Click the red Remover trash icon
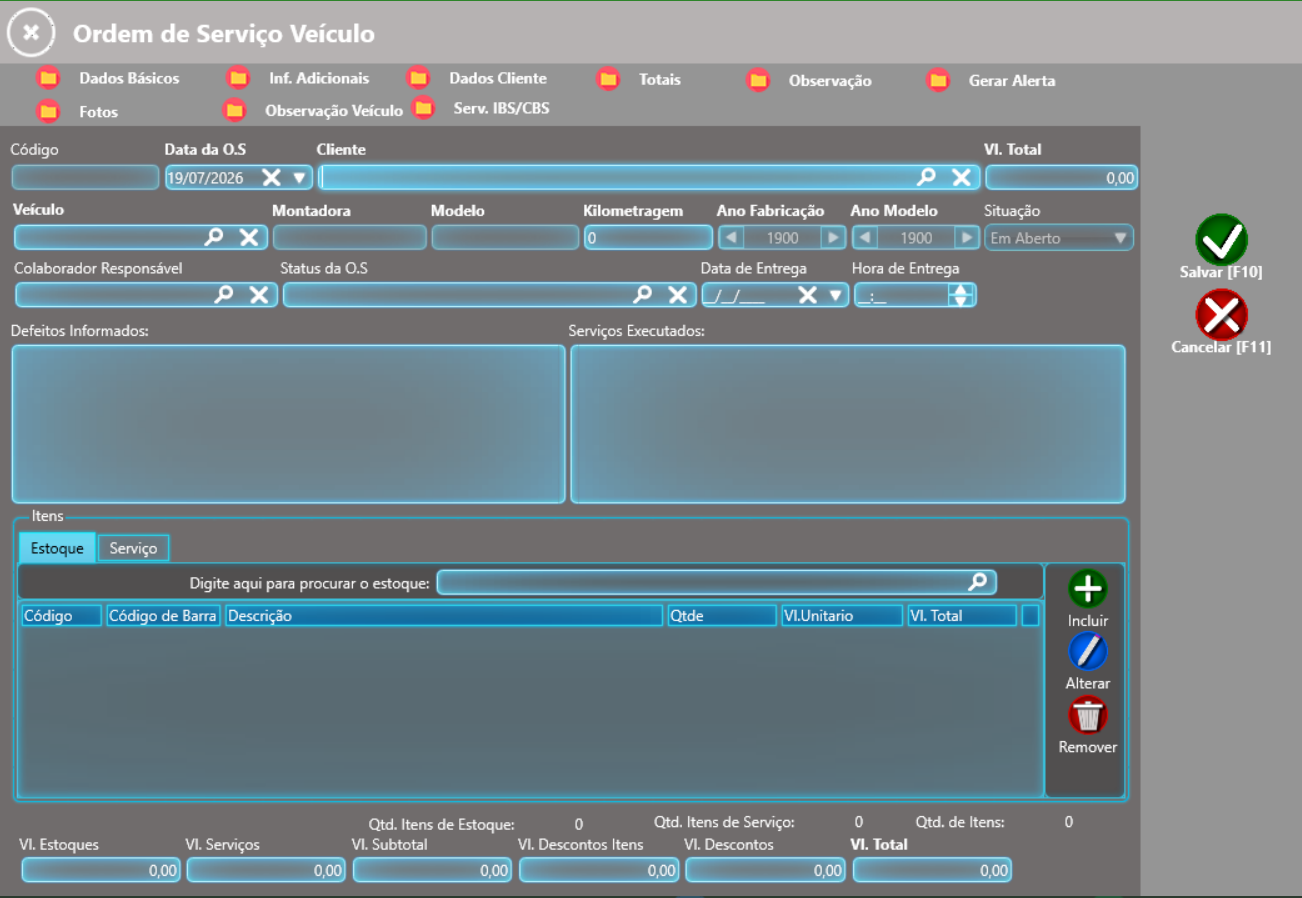 coord(1088,716)
